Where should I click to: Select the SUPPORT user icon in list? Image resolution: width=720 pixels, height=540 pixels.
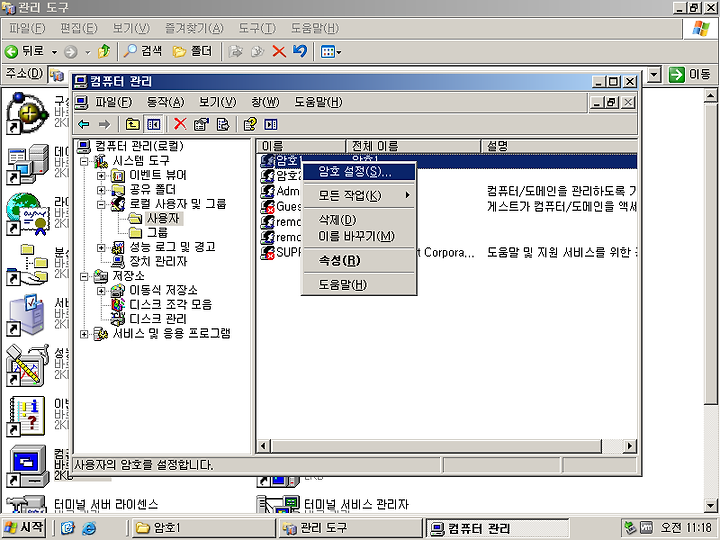267,253
